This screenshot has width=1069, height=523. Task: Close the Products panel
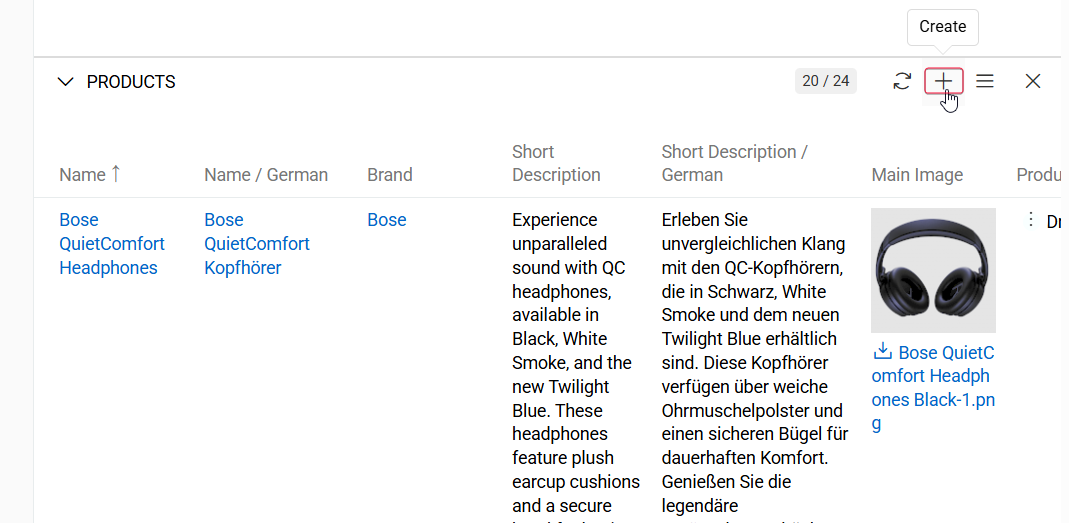(1033, 82)
